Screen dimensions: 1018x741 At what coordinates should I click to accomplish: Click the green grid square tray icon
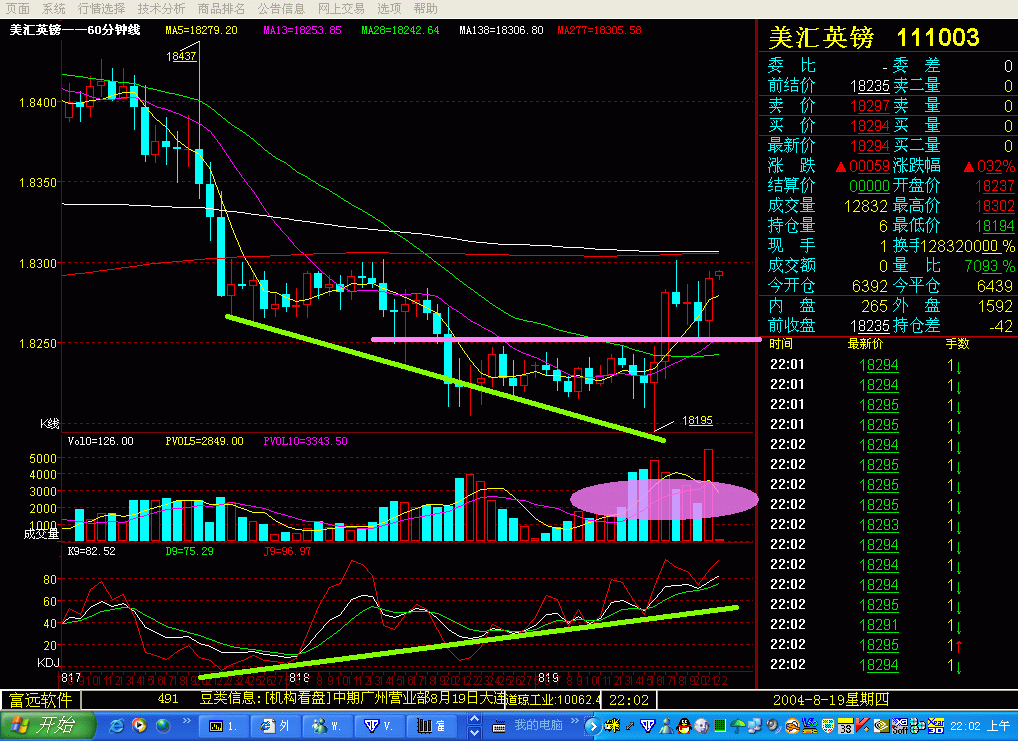click(x=720, y=725)
